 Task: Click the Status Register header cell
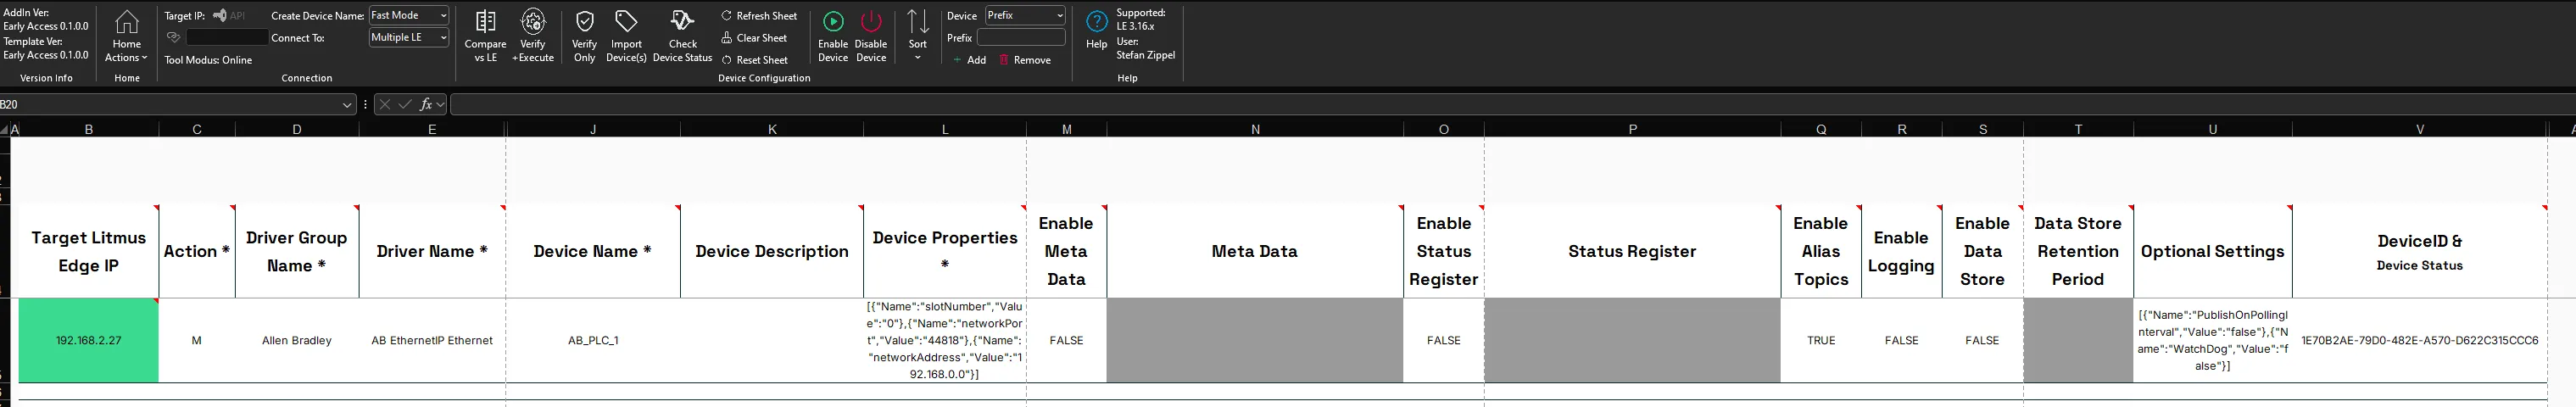click(x=1632, y=251)
